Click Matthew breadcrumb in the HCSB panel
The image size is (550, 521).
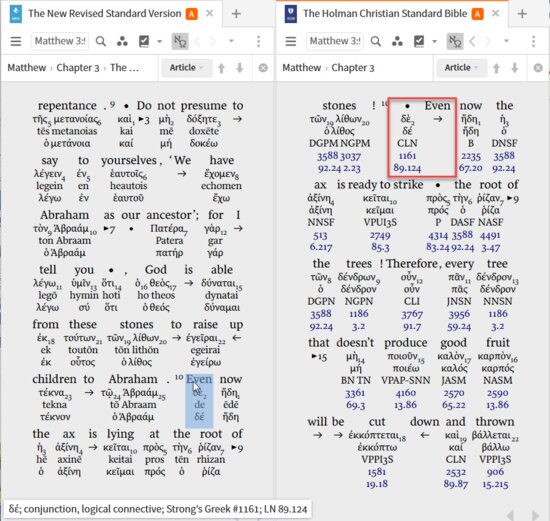tap(302, 67)
